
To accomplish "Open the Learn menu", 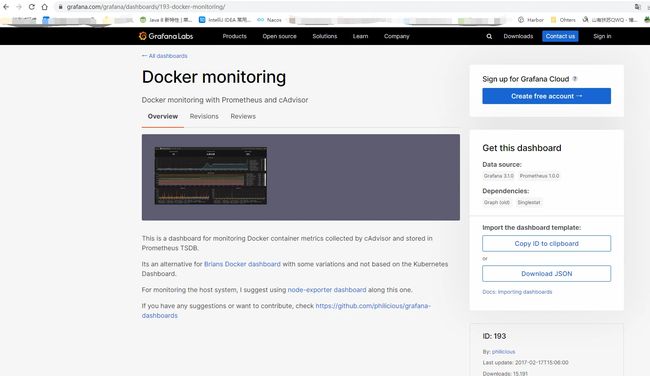I will 360,36.
